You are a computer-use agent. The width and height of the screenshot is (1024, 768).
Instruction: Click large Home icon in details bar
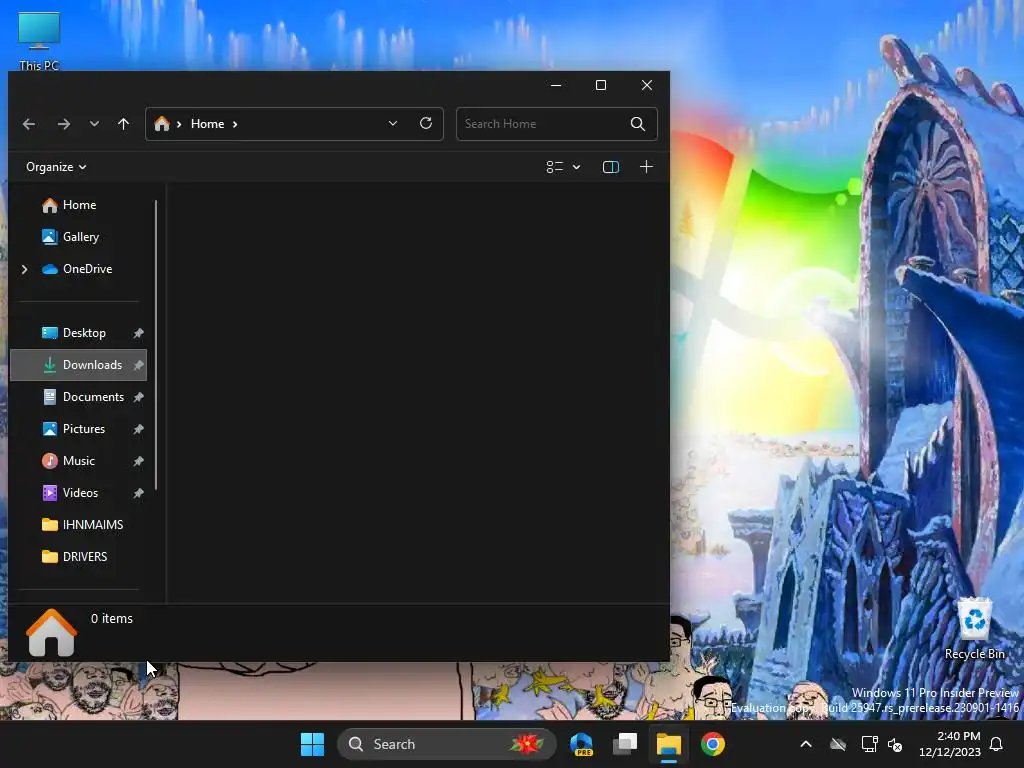tap(51, 633)
